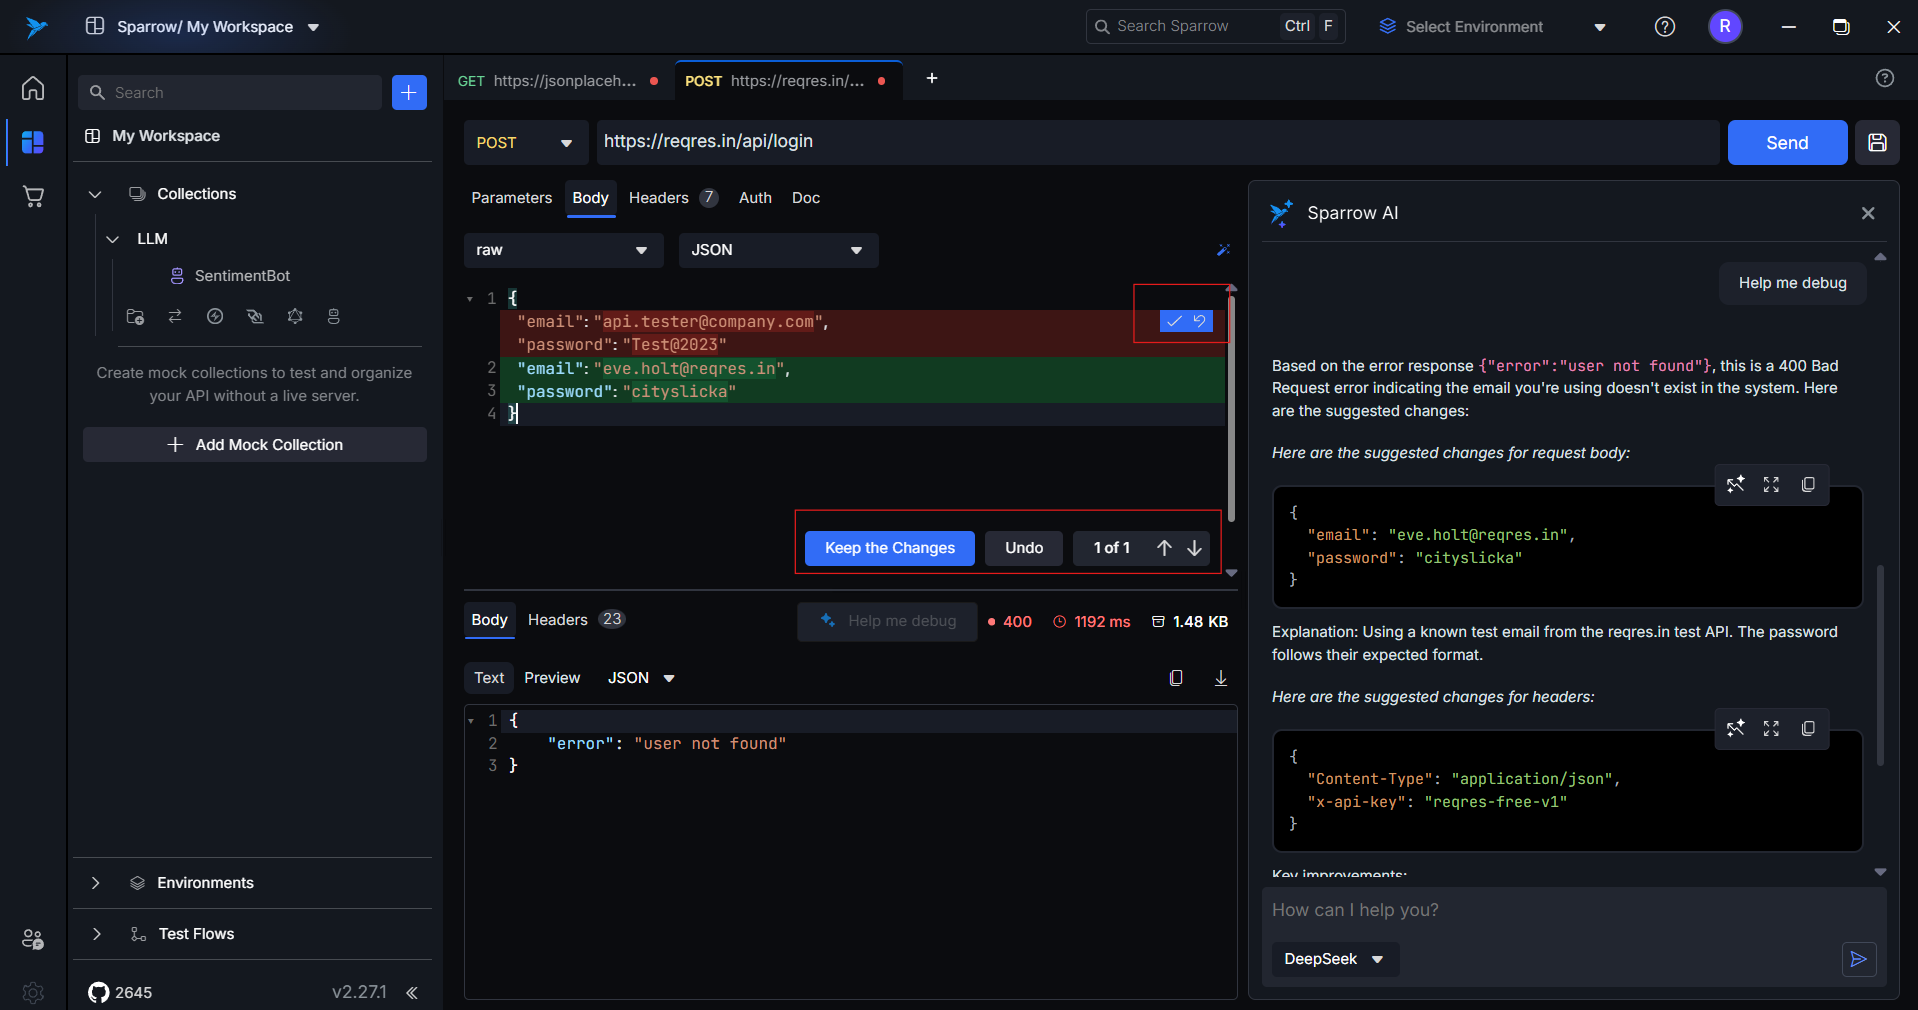1918x1010 pixels.
Task: Switch to the GET jsonplaceholder tab
Action: [558, 81]
